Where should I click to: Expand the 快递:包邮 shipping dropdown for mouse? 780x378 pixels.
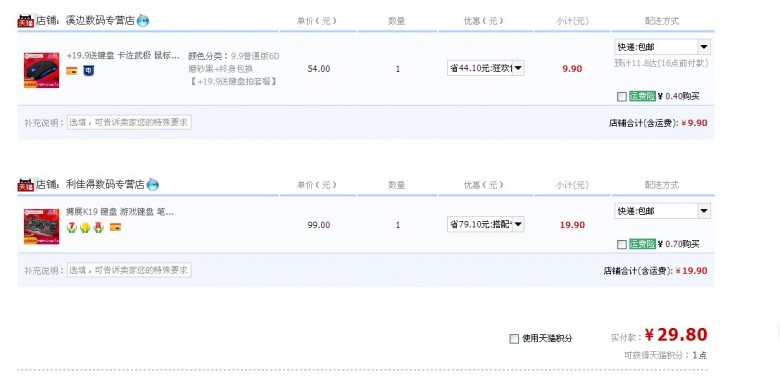click(x=662, y=47)
